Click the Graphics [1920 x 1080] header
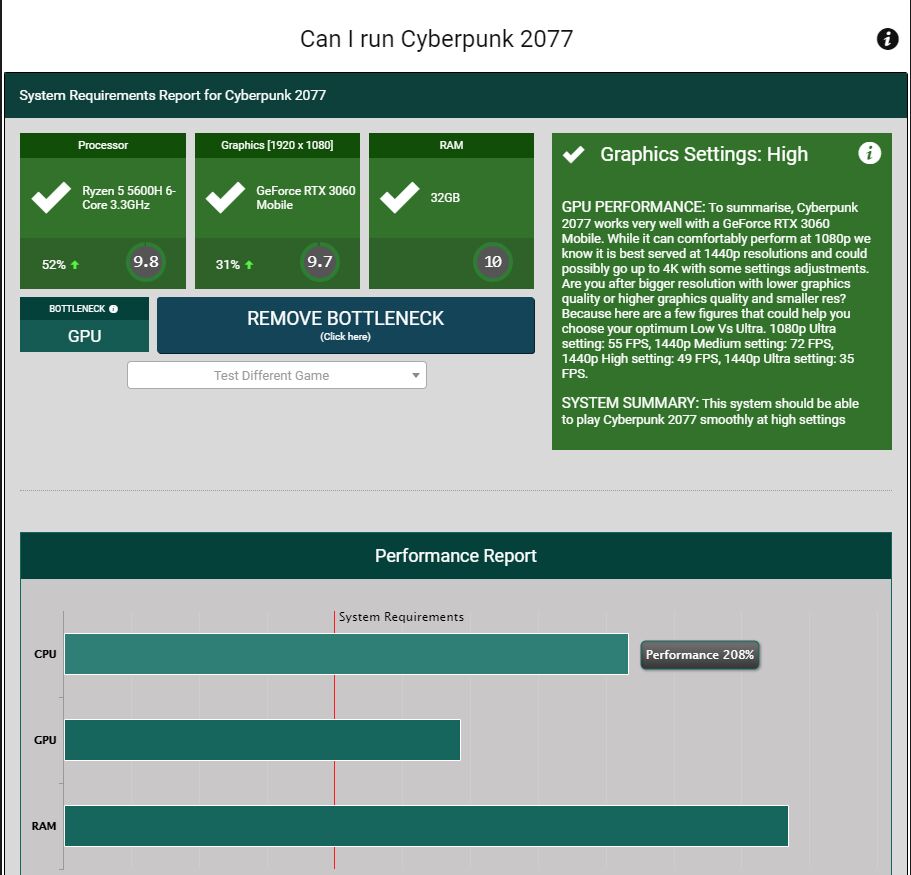This screenshot has height=875, width=911. coord(277,145)
